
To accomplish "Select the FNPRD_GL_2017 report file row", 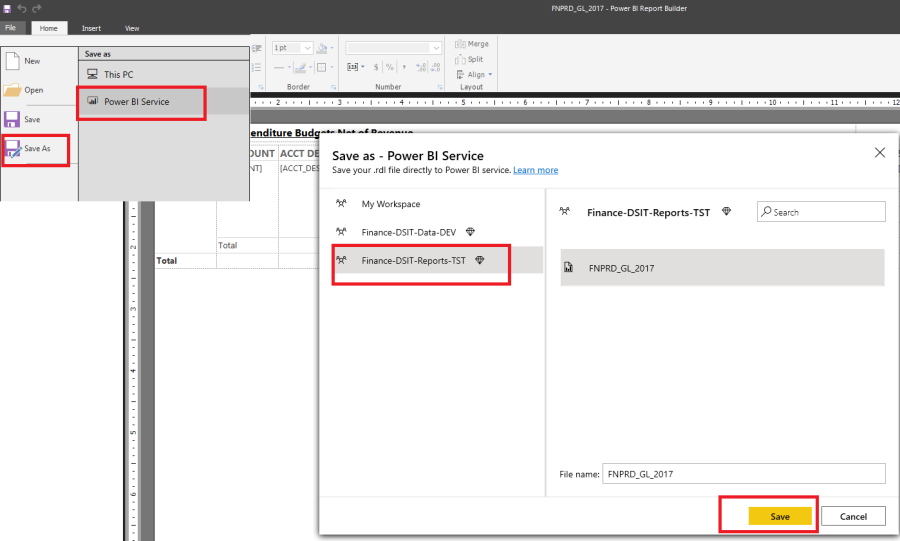I will pos(722,267).
